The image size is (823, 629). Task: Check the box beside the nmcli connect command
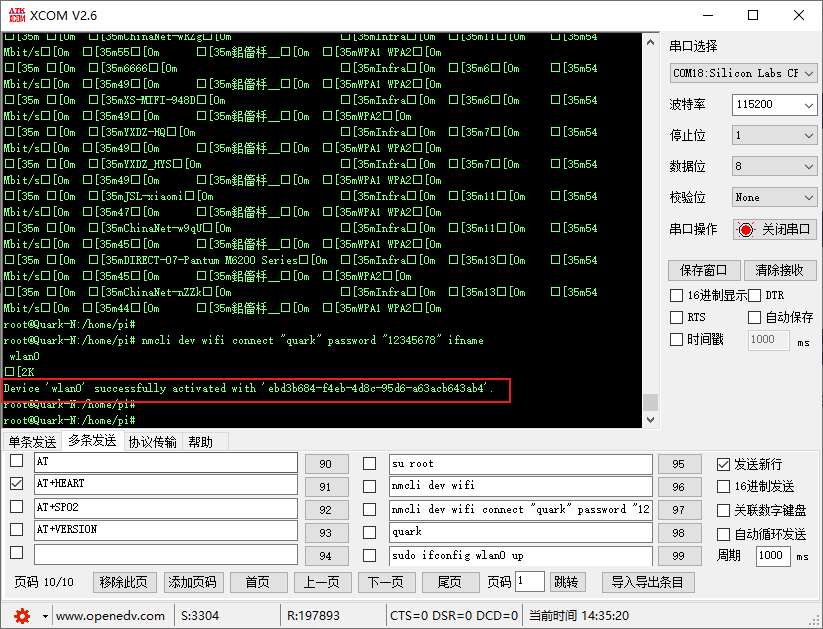[370, 509]
